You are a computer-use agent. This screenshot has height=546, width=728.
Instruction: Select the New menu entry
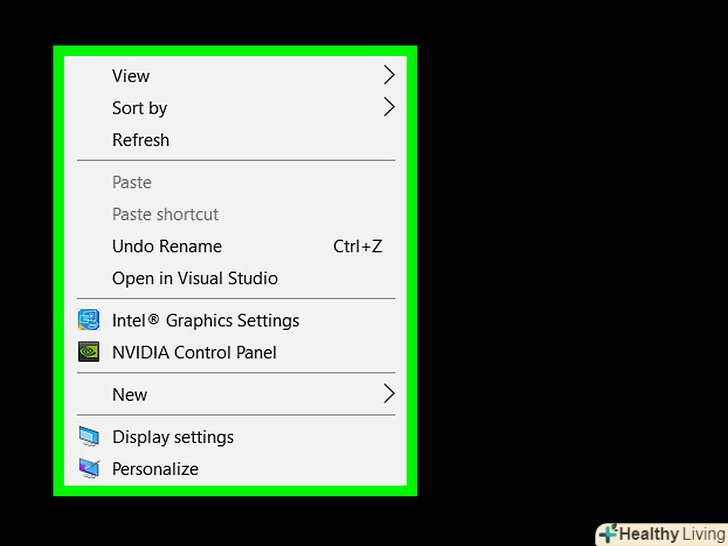coord(130,395)
